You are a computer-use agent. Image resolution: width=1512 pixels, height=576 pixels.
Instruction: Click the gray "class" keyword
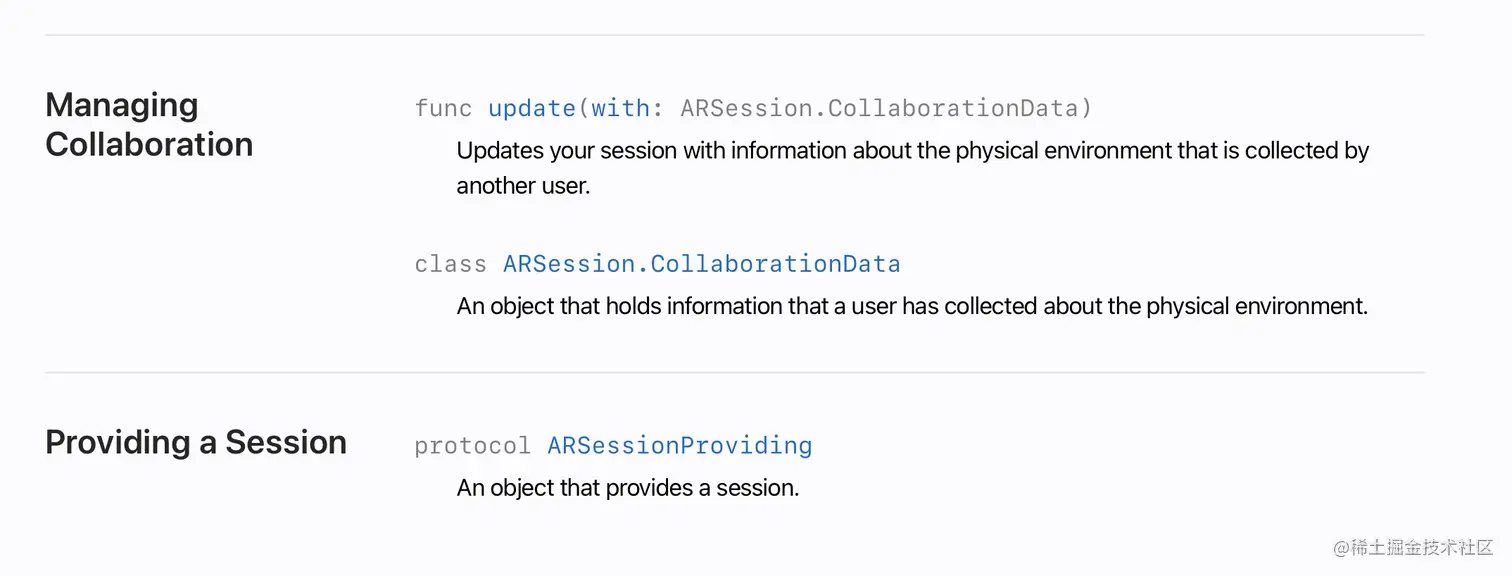click(x=450, y=264)
